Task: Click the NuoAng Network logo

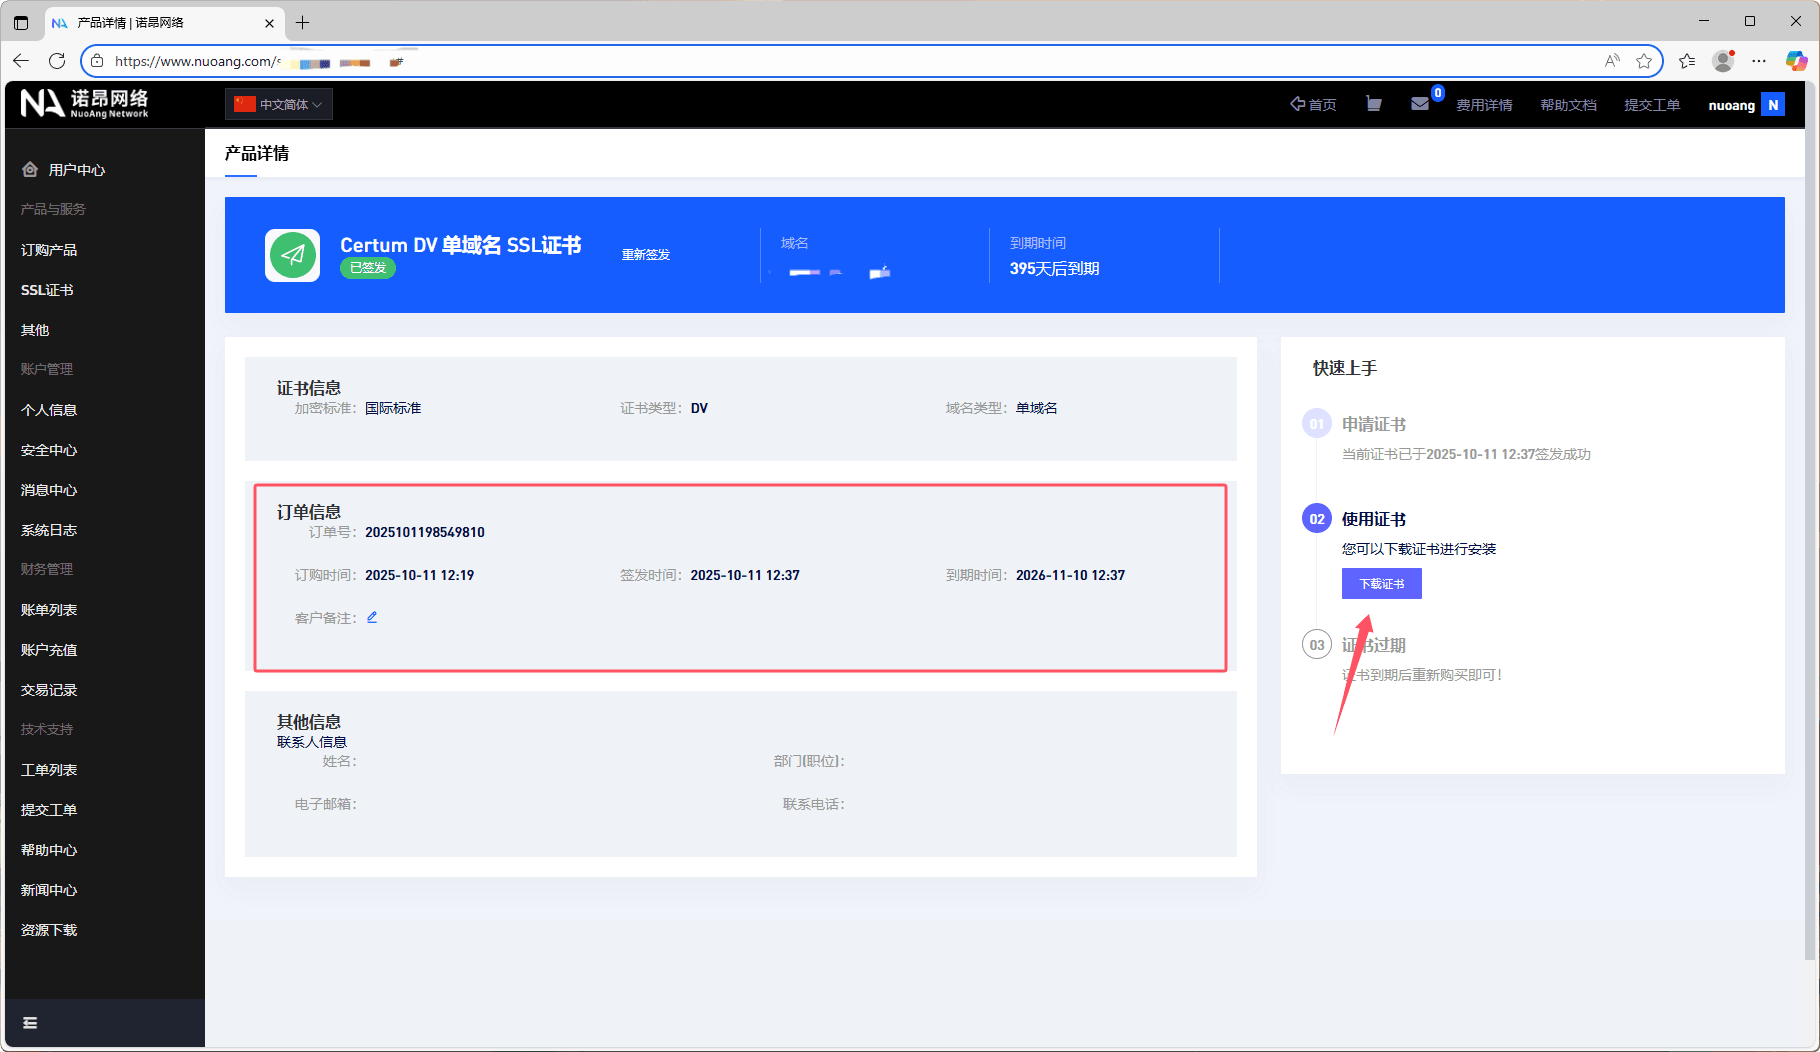Action: (85, 103)
